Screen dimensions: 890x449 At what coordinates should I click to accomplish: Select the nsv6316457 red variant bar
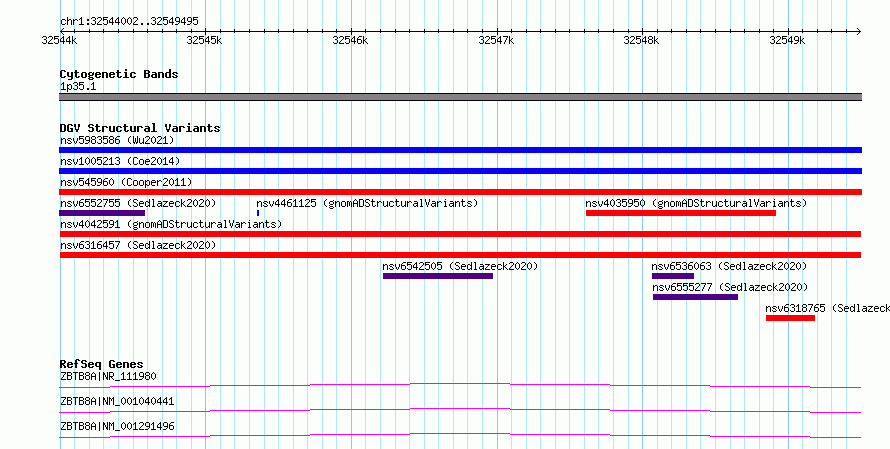[460, 255]
